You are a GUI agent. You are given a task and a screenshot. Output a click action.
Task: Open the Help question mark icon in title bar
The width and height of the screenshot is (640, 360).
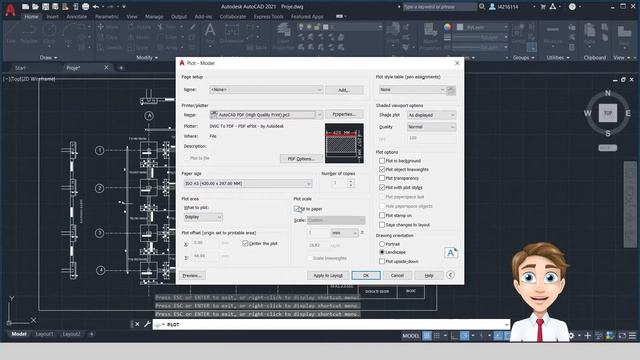click(x=572, y=7)
